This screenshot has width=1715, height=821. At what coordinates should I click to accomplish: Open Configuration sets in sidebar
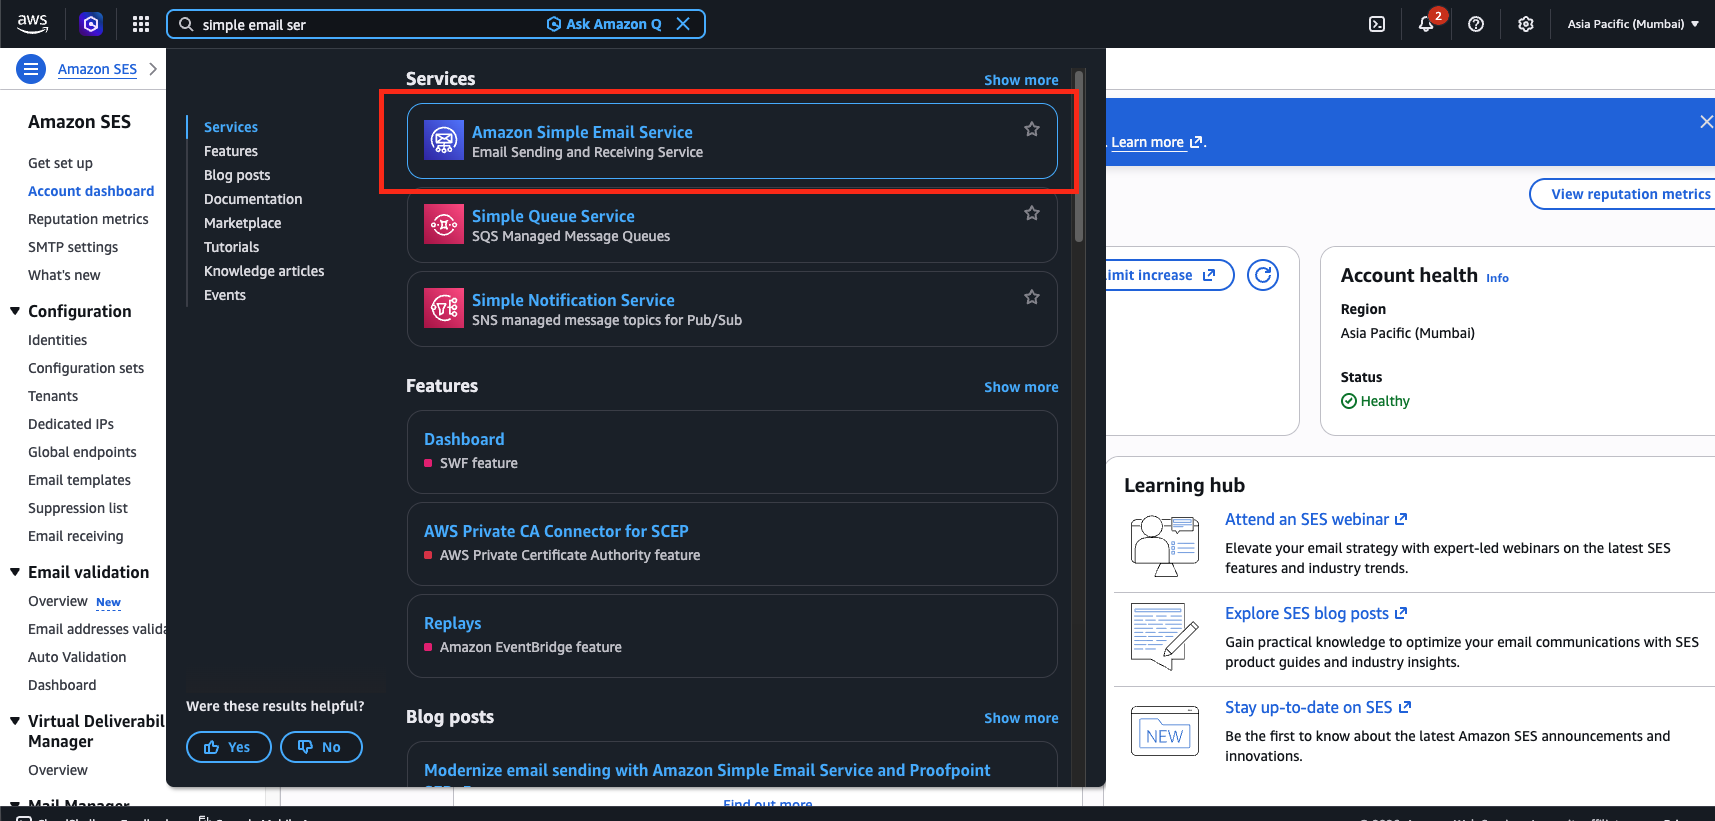coord(86,368)
